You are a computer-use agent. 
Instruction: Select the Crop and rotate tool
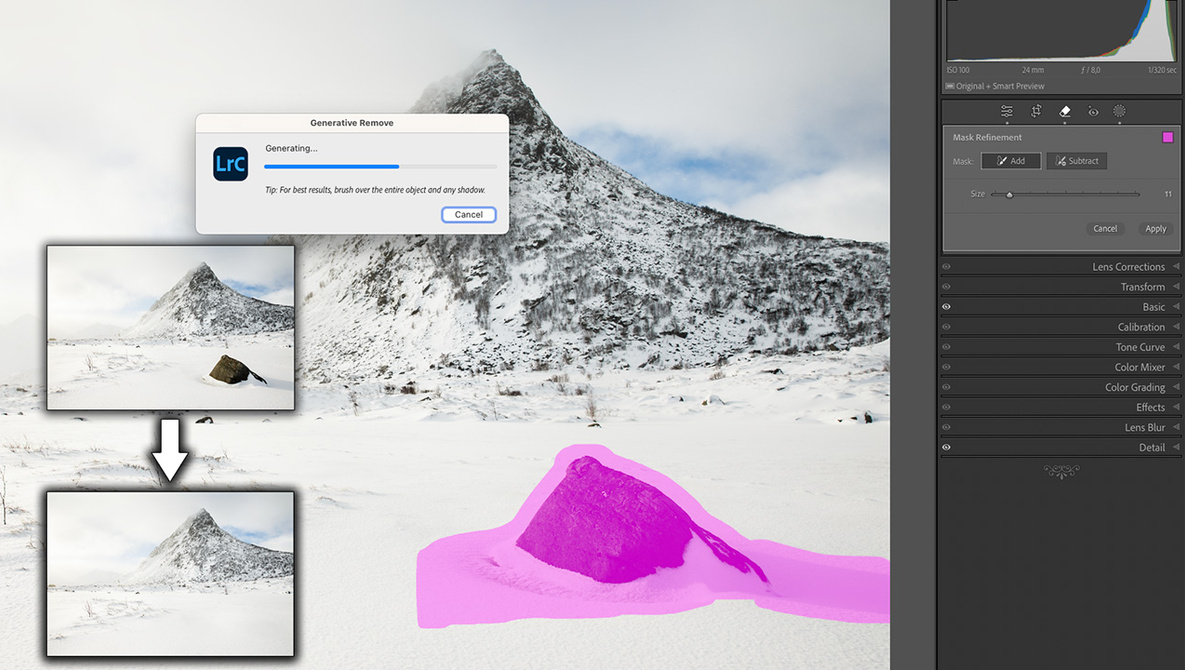tap(1036, 111)
